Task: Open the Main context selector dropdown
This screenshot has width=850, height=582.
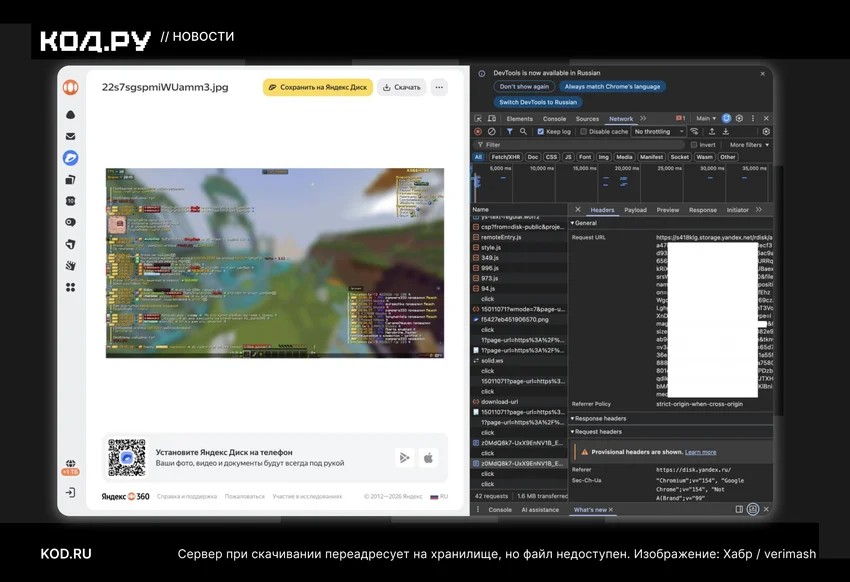Action: click(706, 118)
